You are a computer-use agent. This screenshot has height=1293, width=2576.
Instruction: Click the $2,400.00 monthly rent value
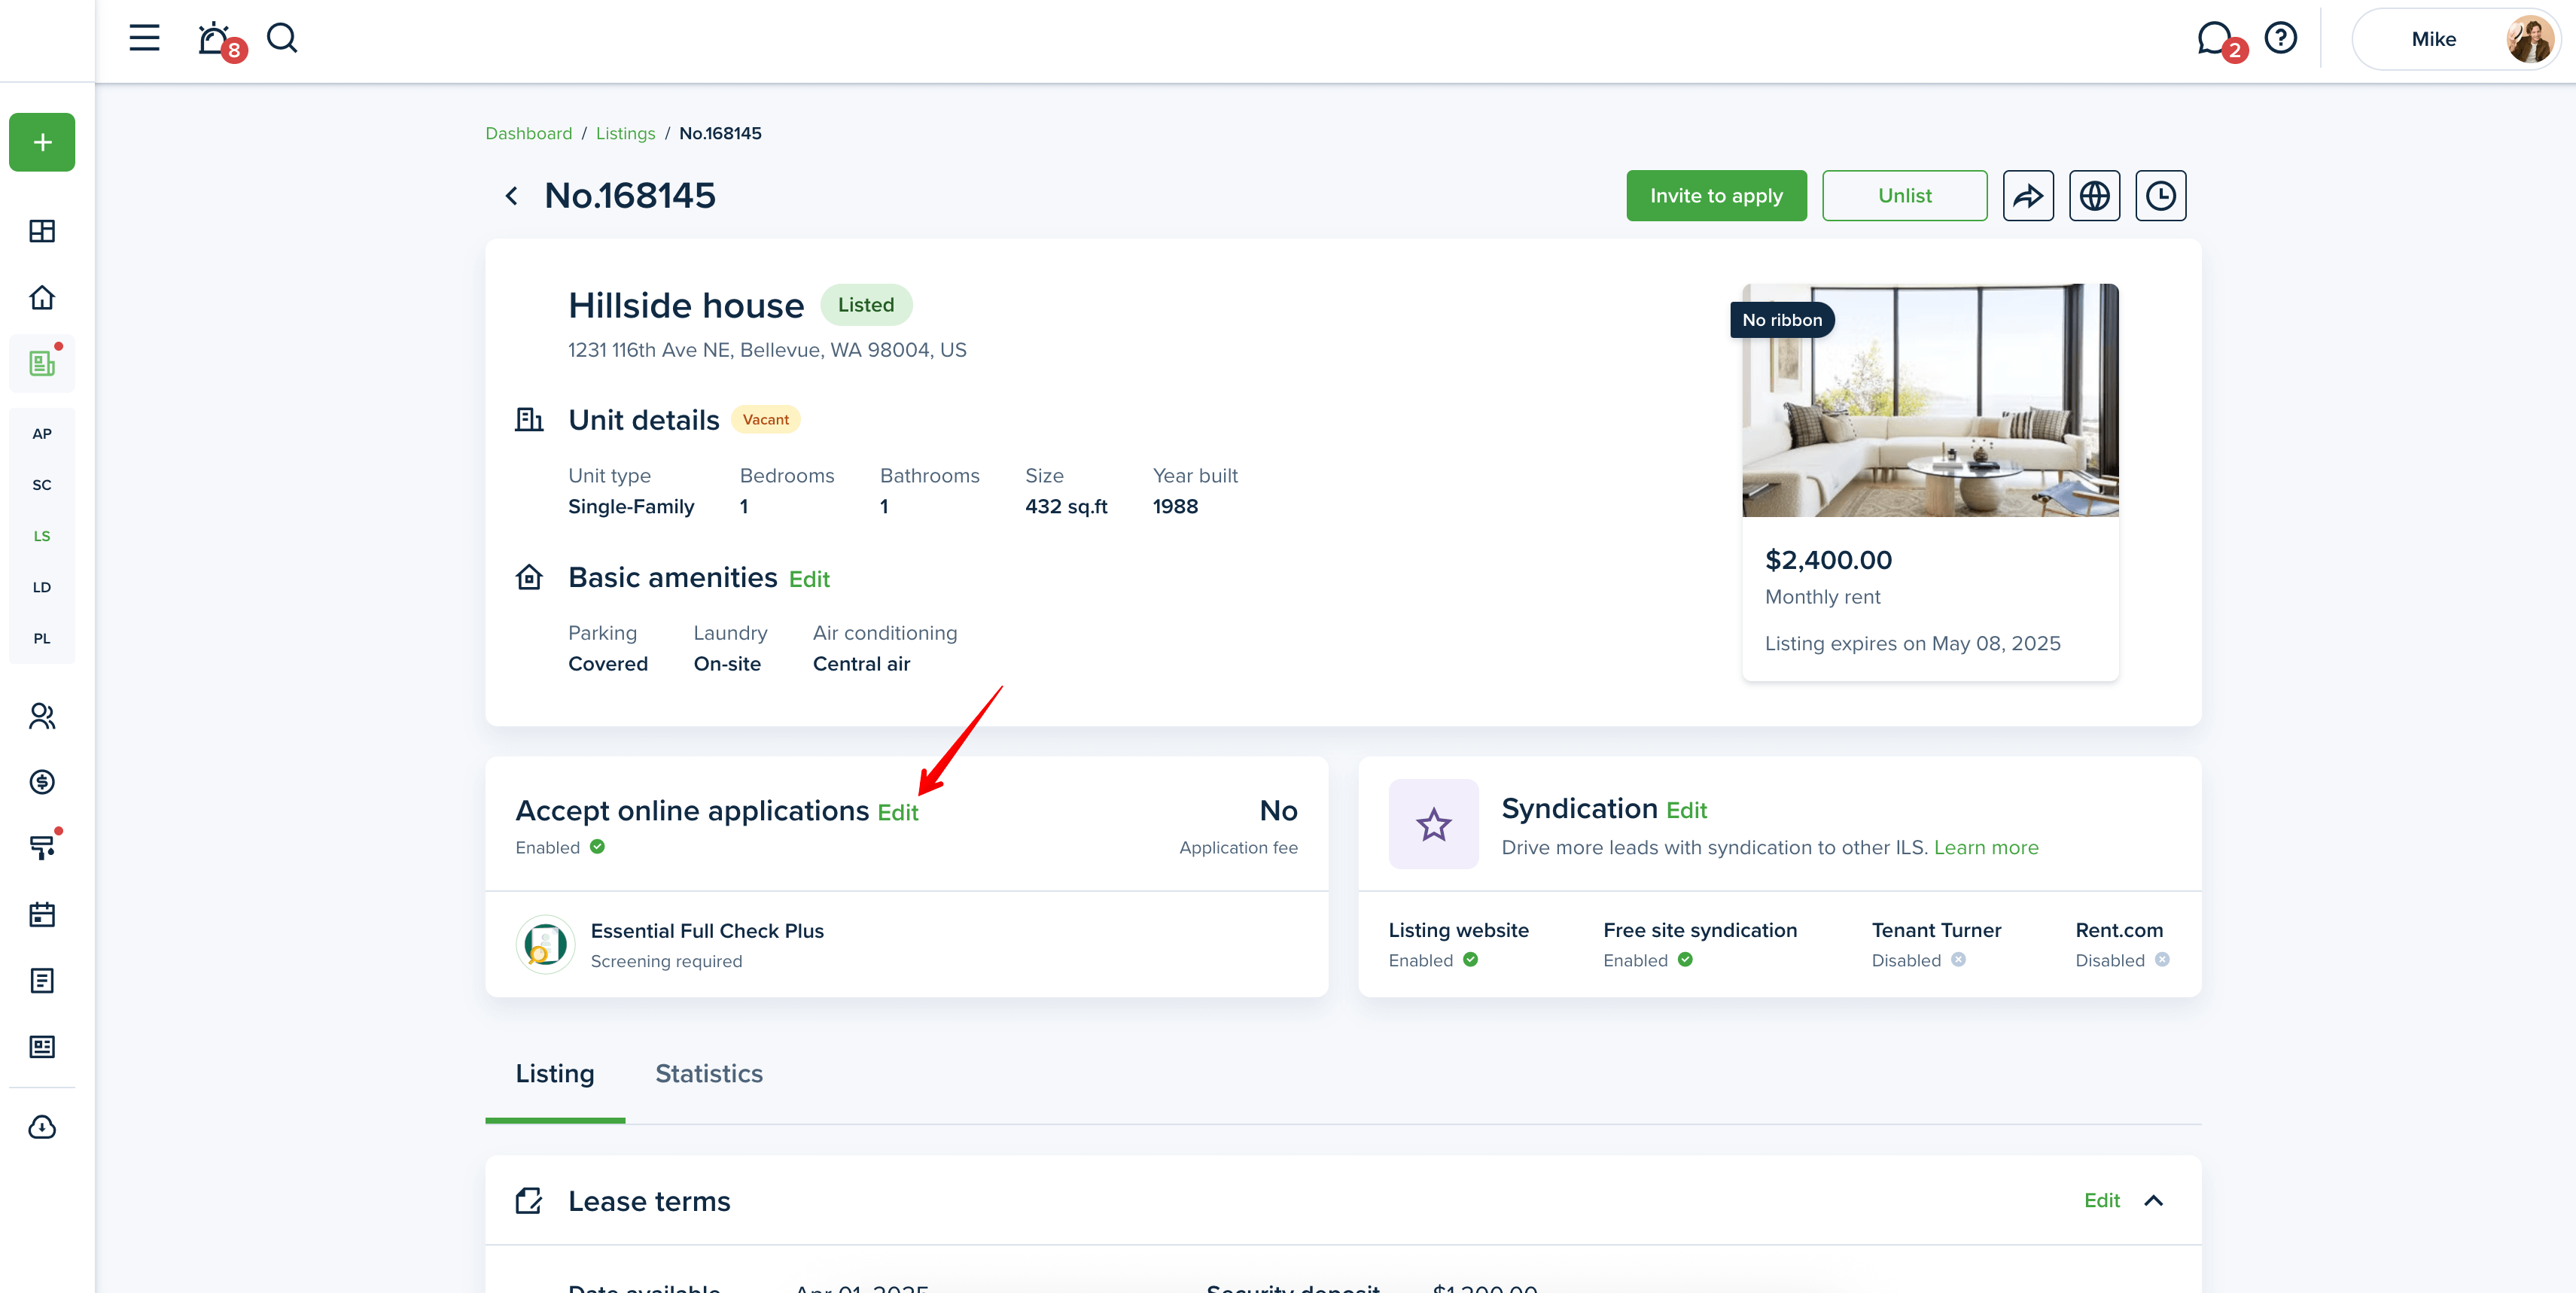point(1828,560)
